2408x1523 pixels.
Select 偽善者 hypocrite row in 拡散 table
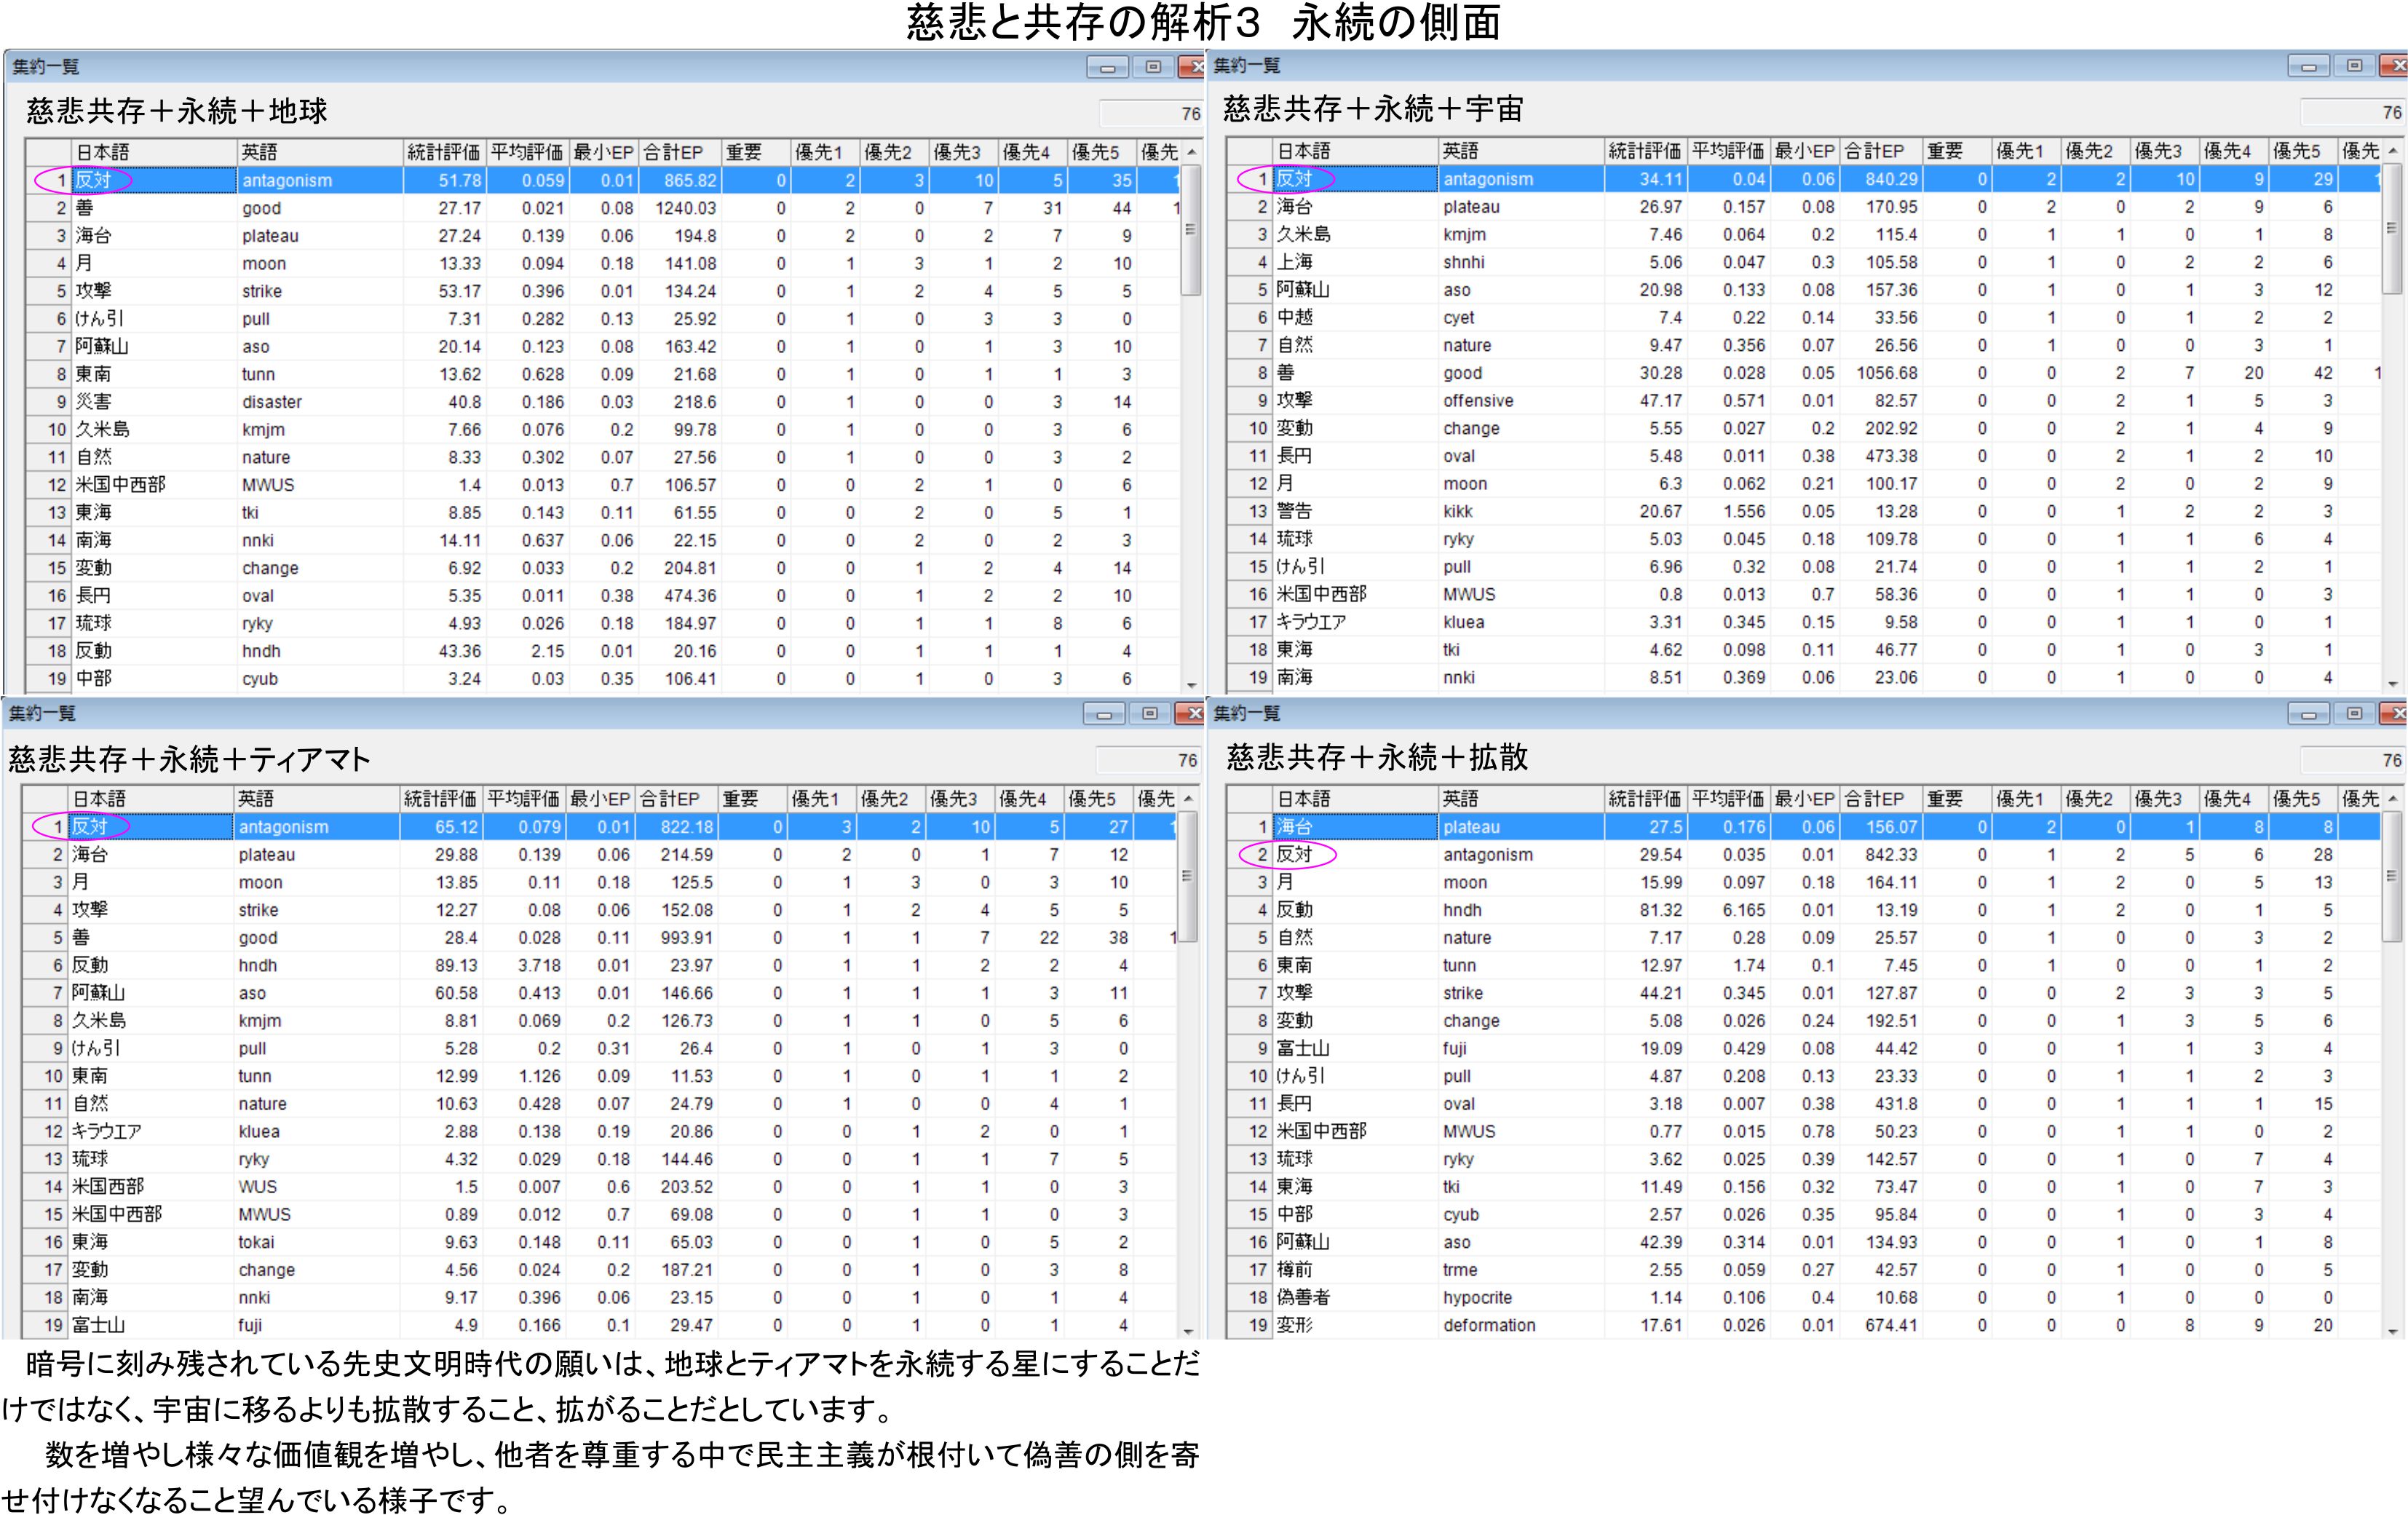[x=1350, y=1297]
